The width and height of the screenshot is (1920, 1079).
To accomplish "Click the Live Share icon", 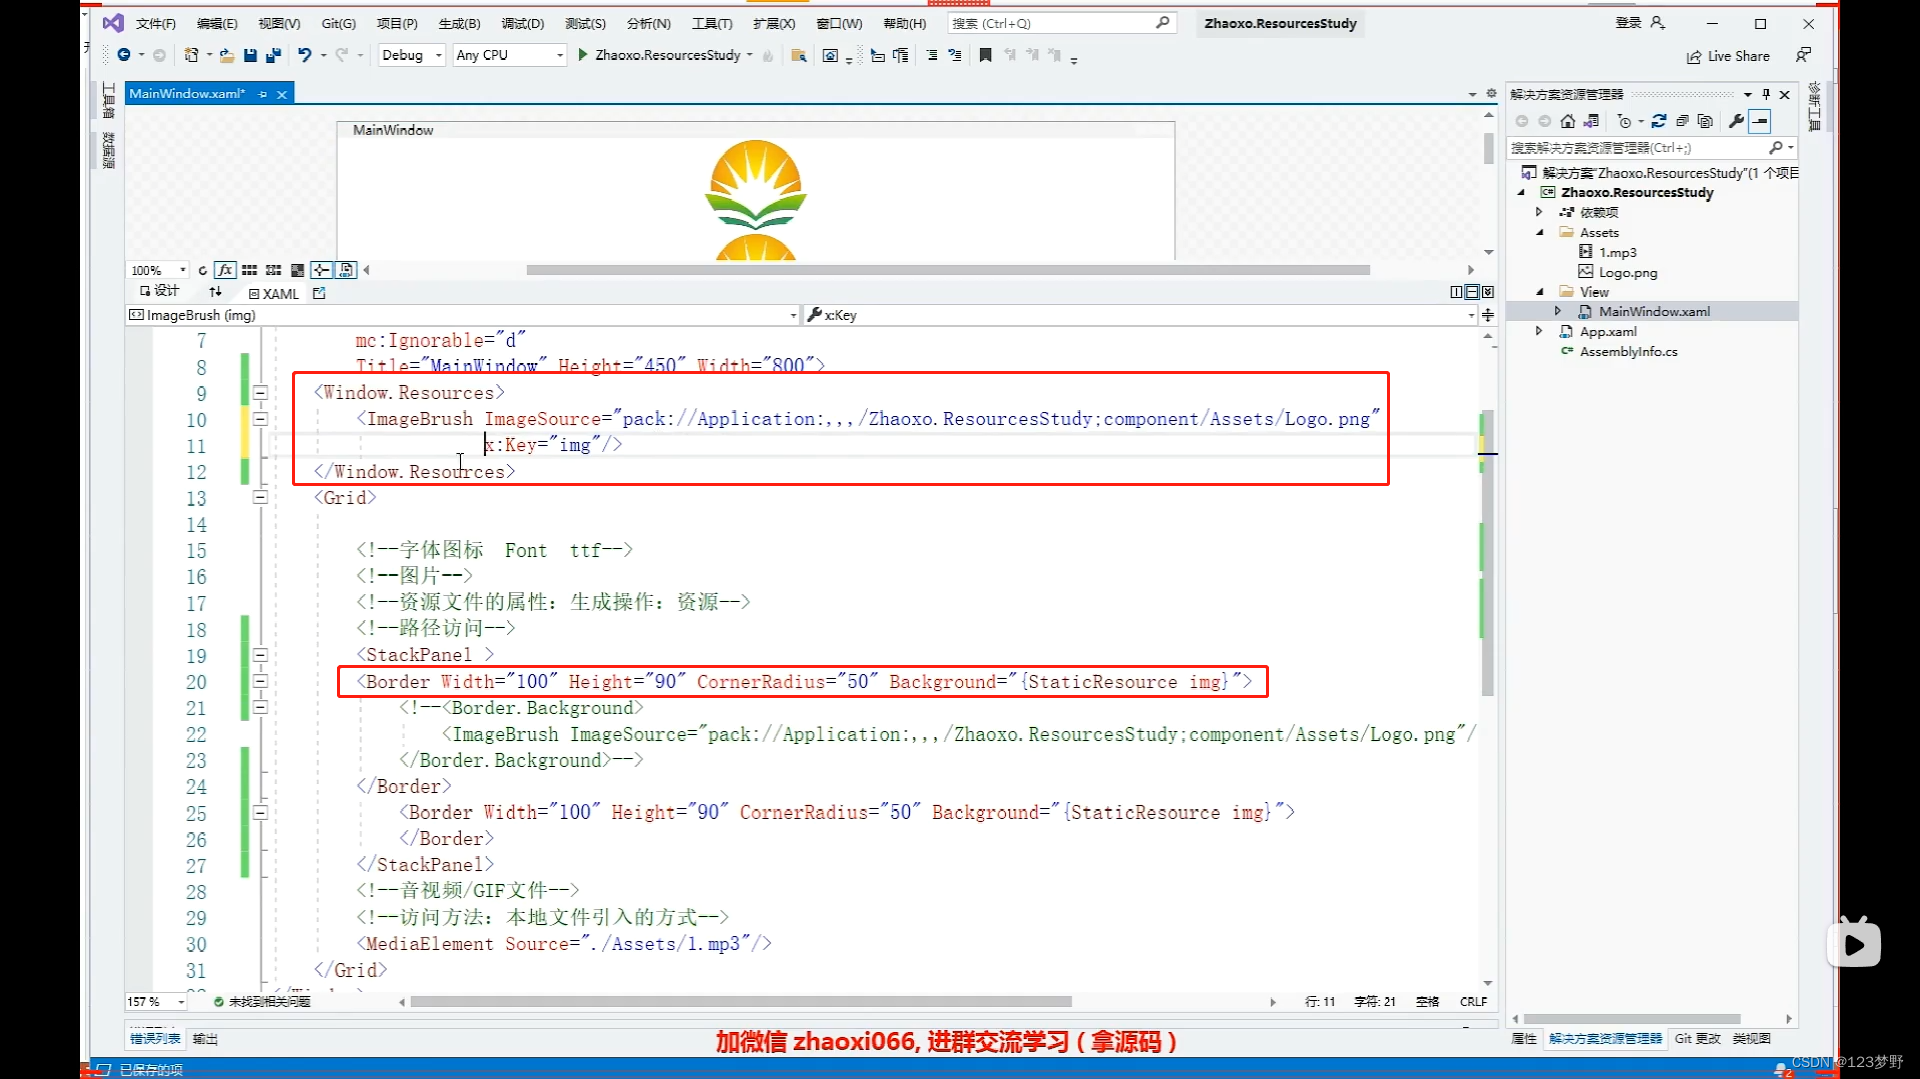I will (1694, 57).
